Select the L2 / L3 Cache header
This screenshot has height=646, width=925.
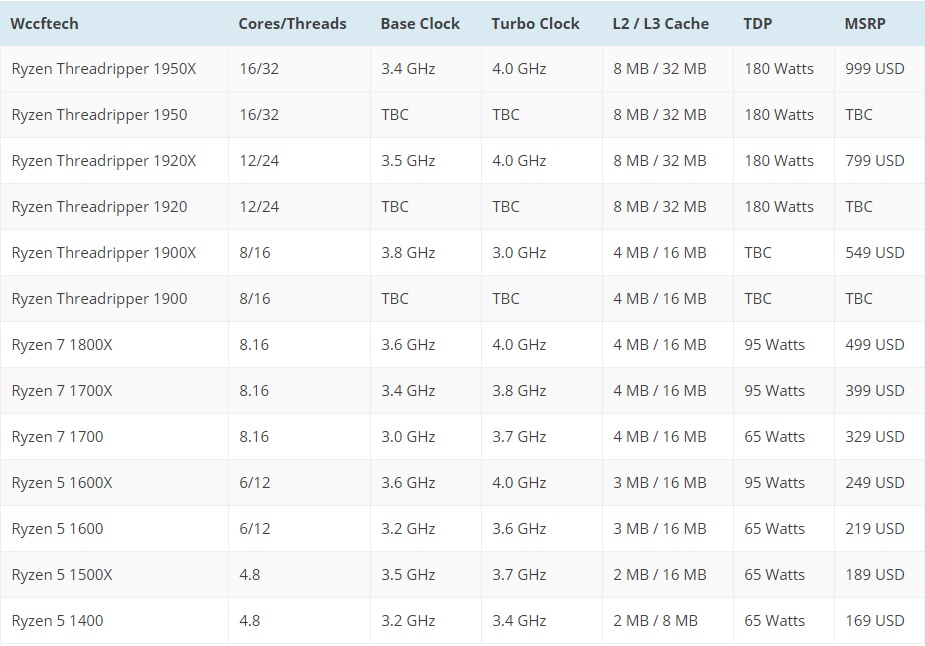tap(660, 23)
